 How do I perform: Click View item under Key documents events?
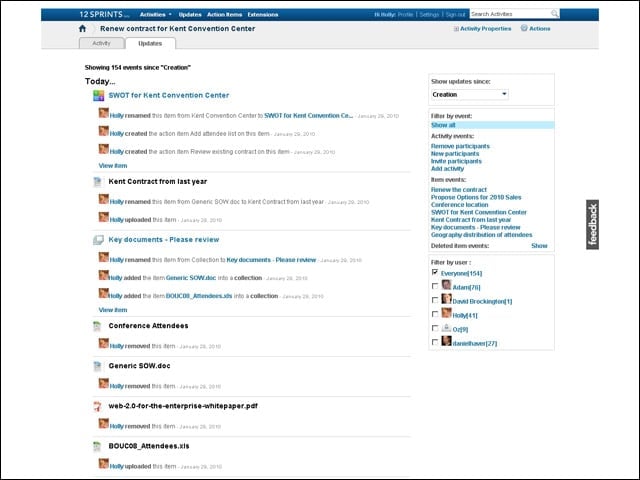click(113, 310)
